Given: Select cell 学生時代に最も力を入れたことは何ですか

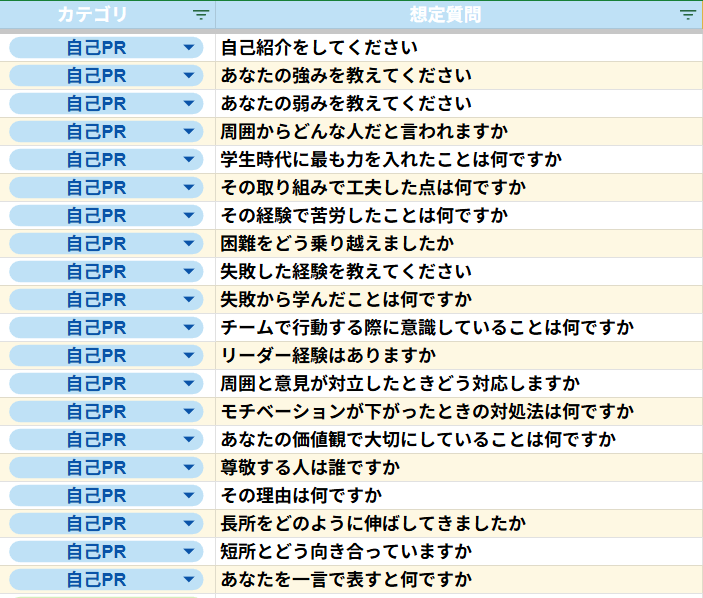Looking at the screenshot, I should (459, 160).
